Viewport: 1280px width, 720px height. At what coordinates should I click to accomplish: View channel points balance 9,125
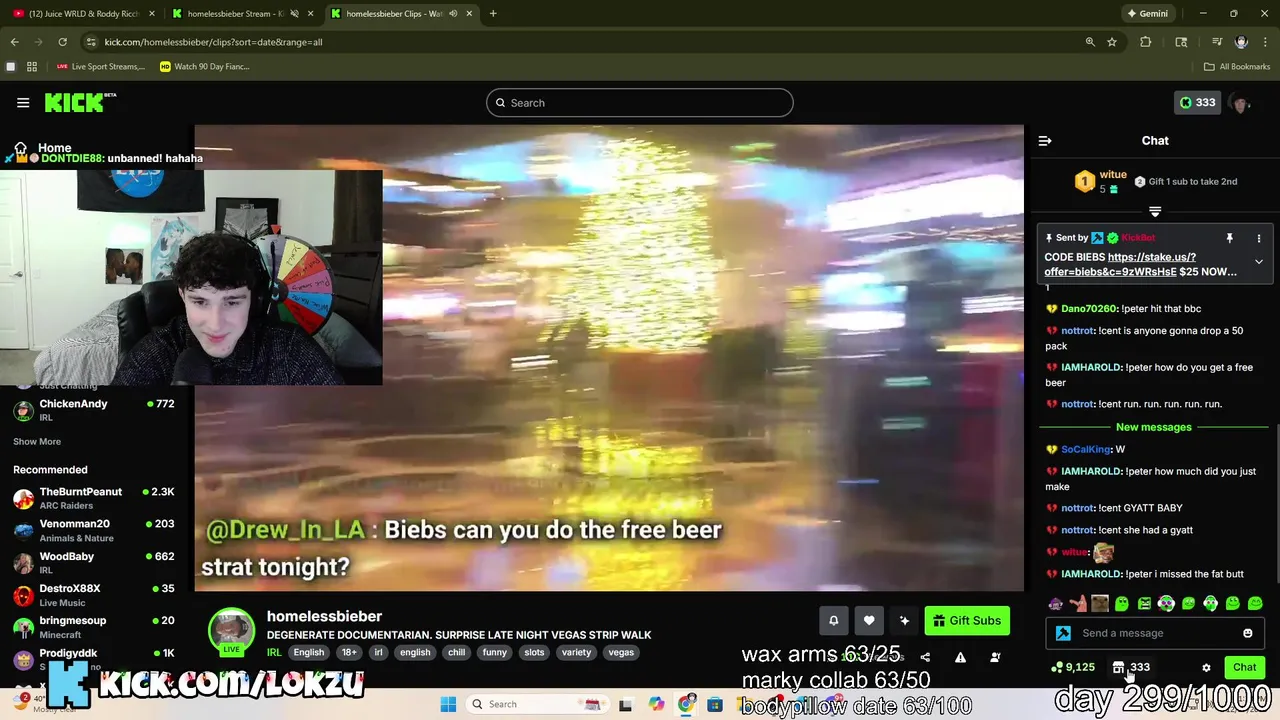click(1073, 667)
